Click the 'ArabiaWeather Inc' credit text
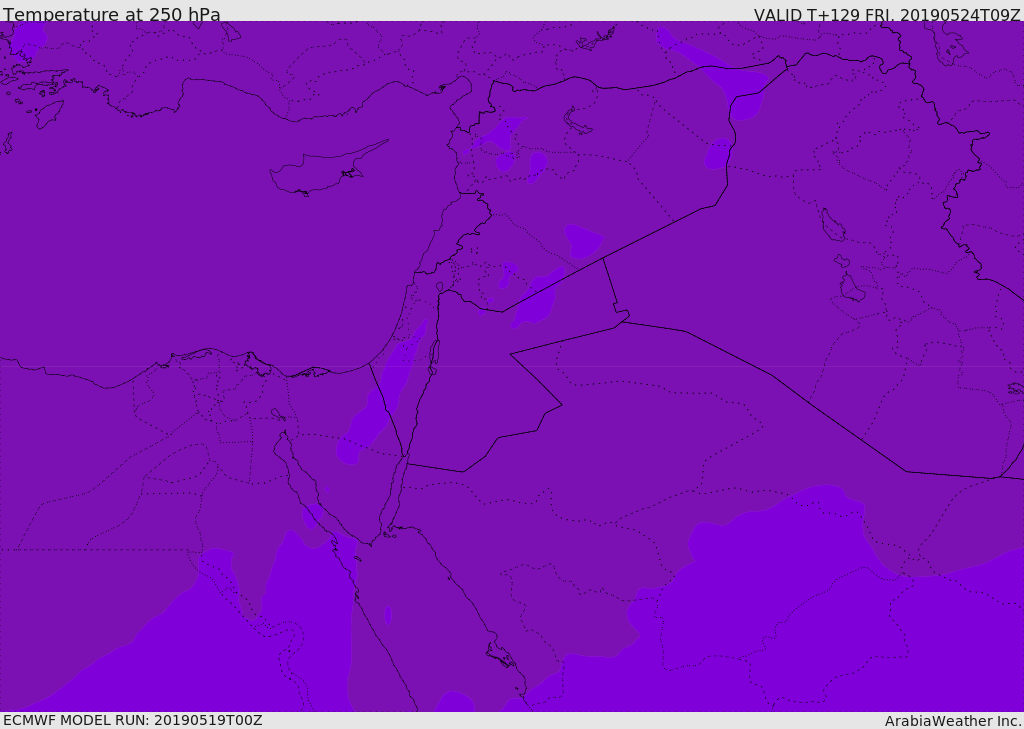 [953, 721]
